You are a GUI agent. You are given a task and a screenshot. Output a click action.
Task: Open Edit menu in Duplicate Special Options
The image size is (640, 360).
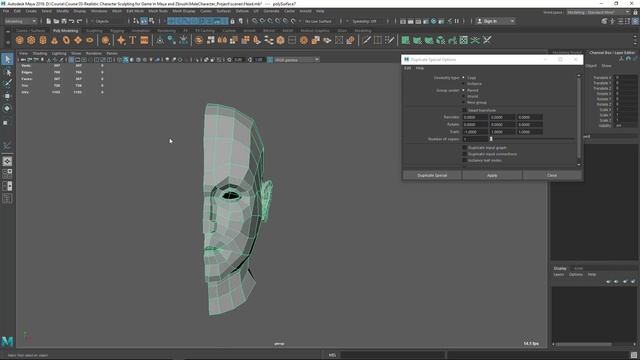407,68
